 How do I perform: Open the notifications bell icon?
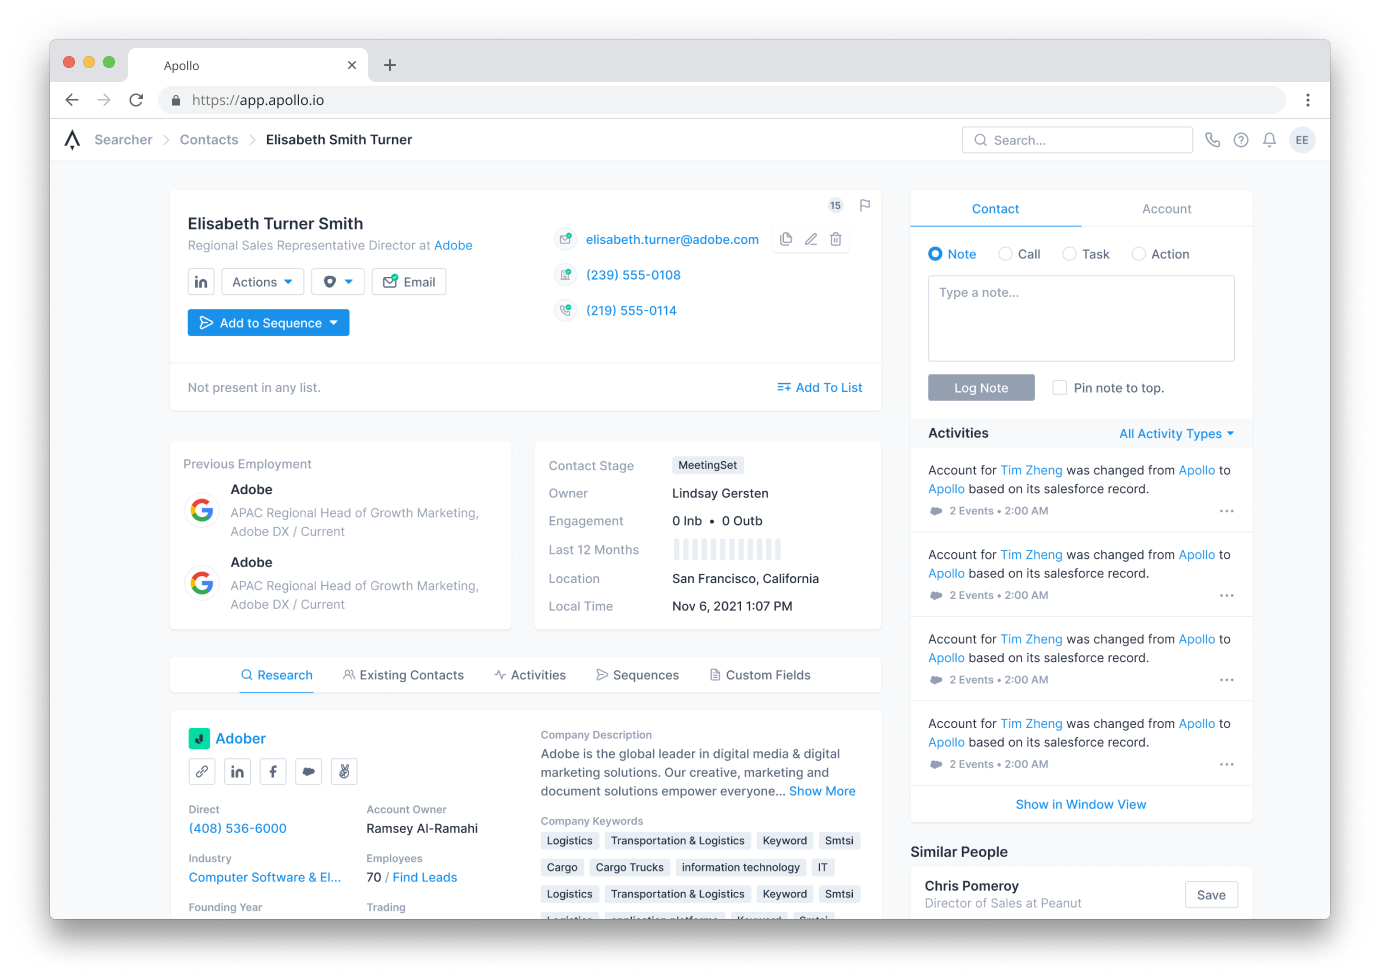click(1269, 140)
